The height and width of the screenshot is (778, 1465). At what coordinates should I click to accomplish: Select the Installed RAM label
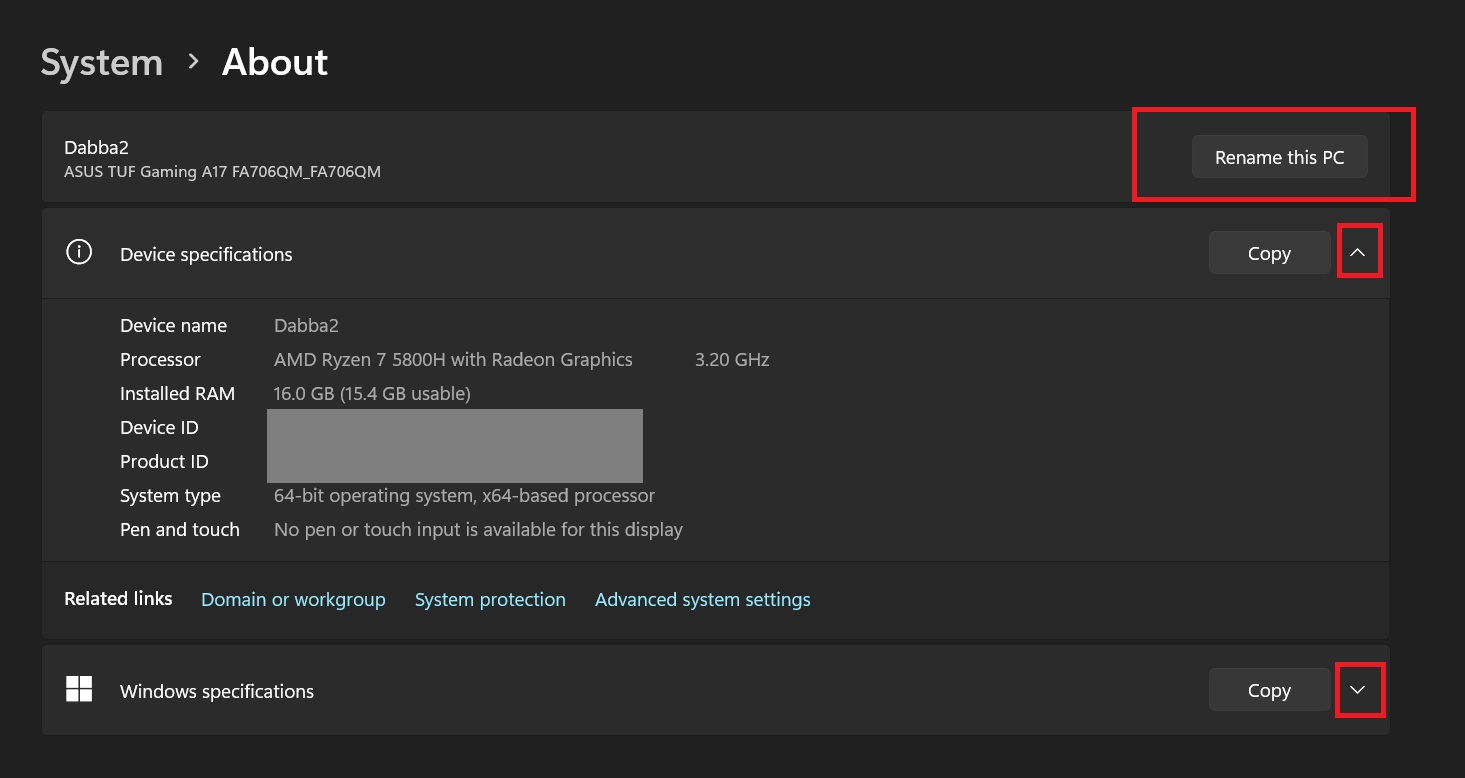[177, 394]
